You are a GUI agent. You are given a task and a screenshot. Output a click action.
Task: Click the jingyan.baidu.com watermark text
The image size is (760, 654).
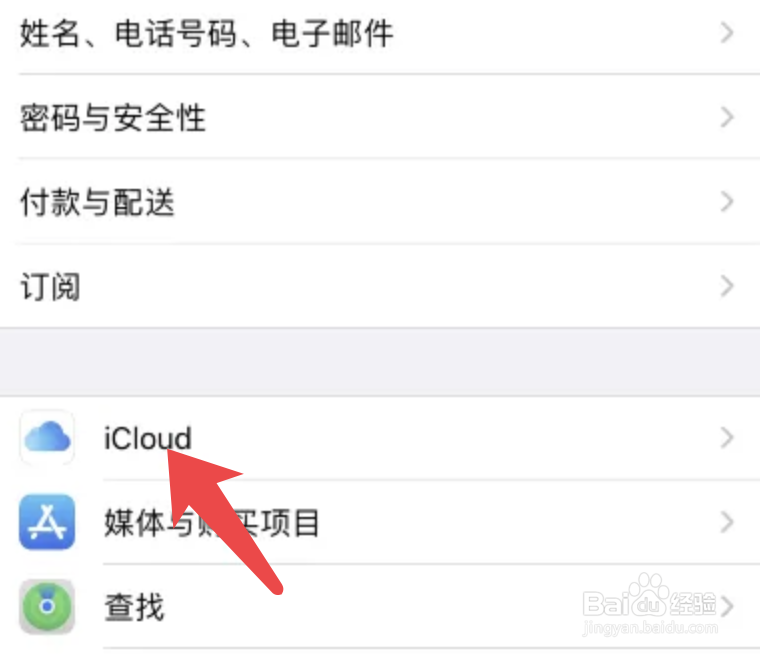650,628
